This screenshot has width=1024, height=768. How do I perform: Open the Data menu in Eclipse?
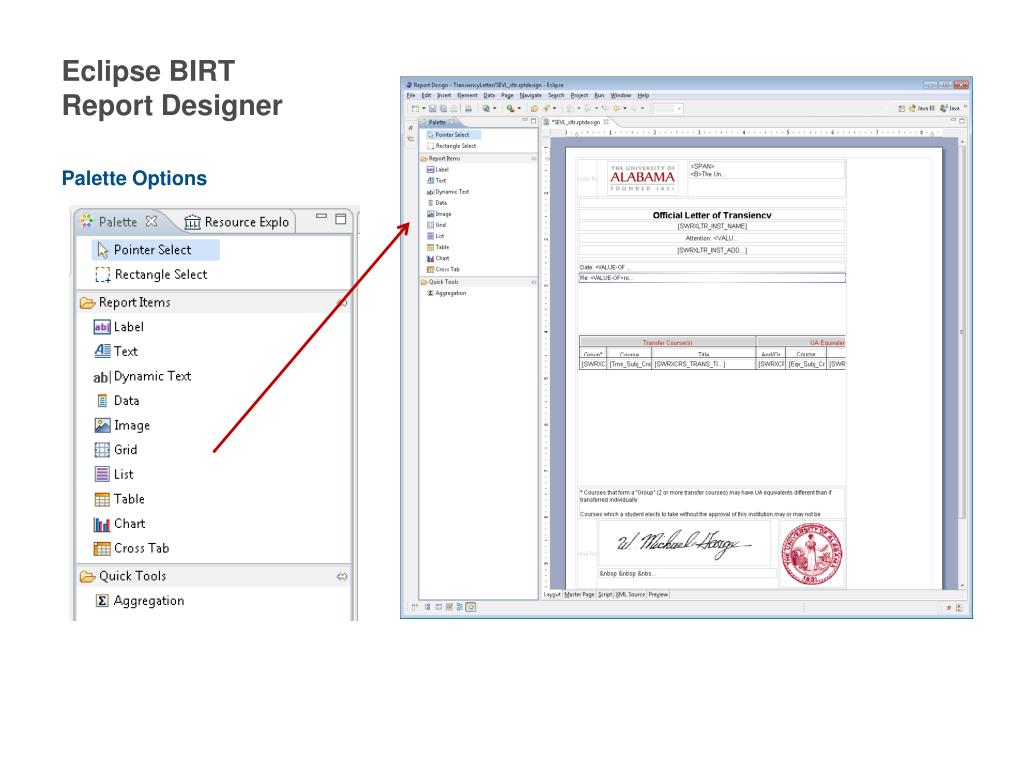[x=489, y=95]
